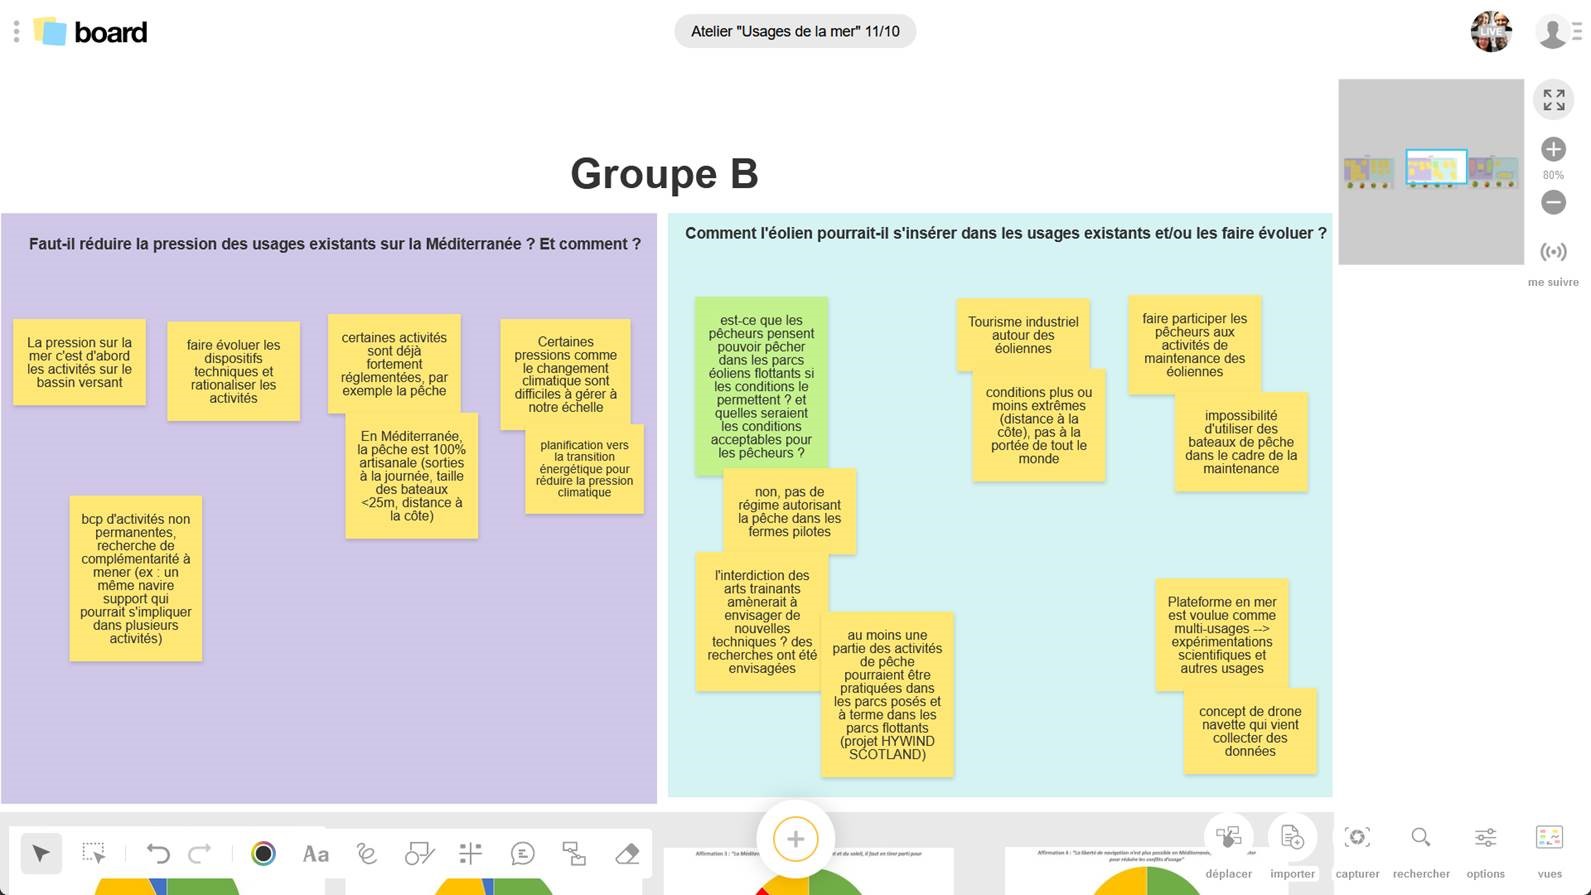Click the minimap overview thumbnail

(1430, 171)
